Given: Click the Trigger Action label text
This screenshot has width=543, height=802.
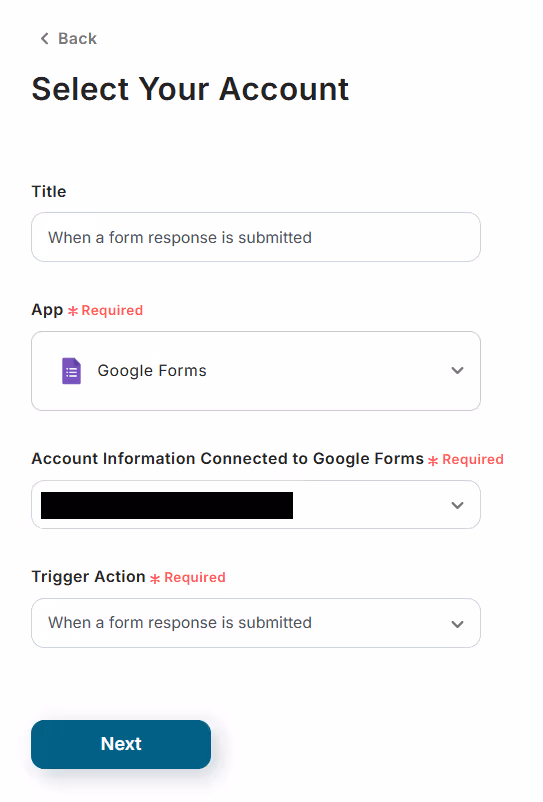Looking at the screenshot, I should pos(88,577).
